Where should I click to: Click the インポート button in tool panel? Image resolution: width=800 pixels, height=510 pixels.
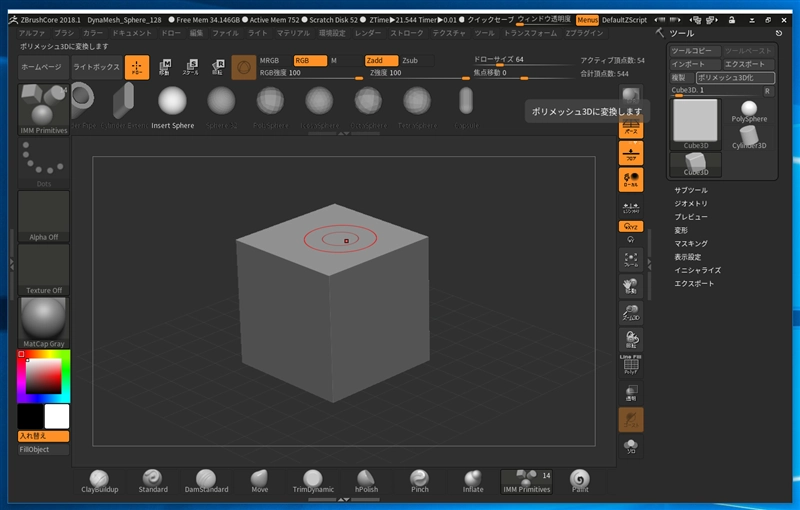click(695, 64)
